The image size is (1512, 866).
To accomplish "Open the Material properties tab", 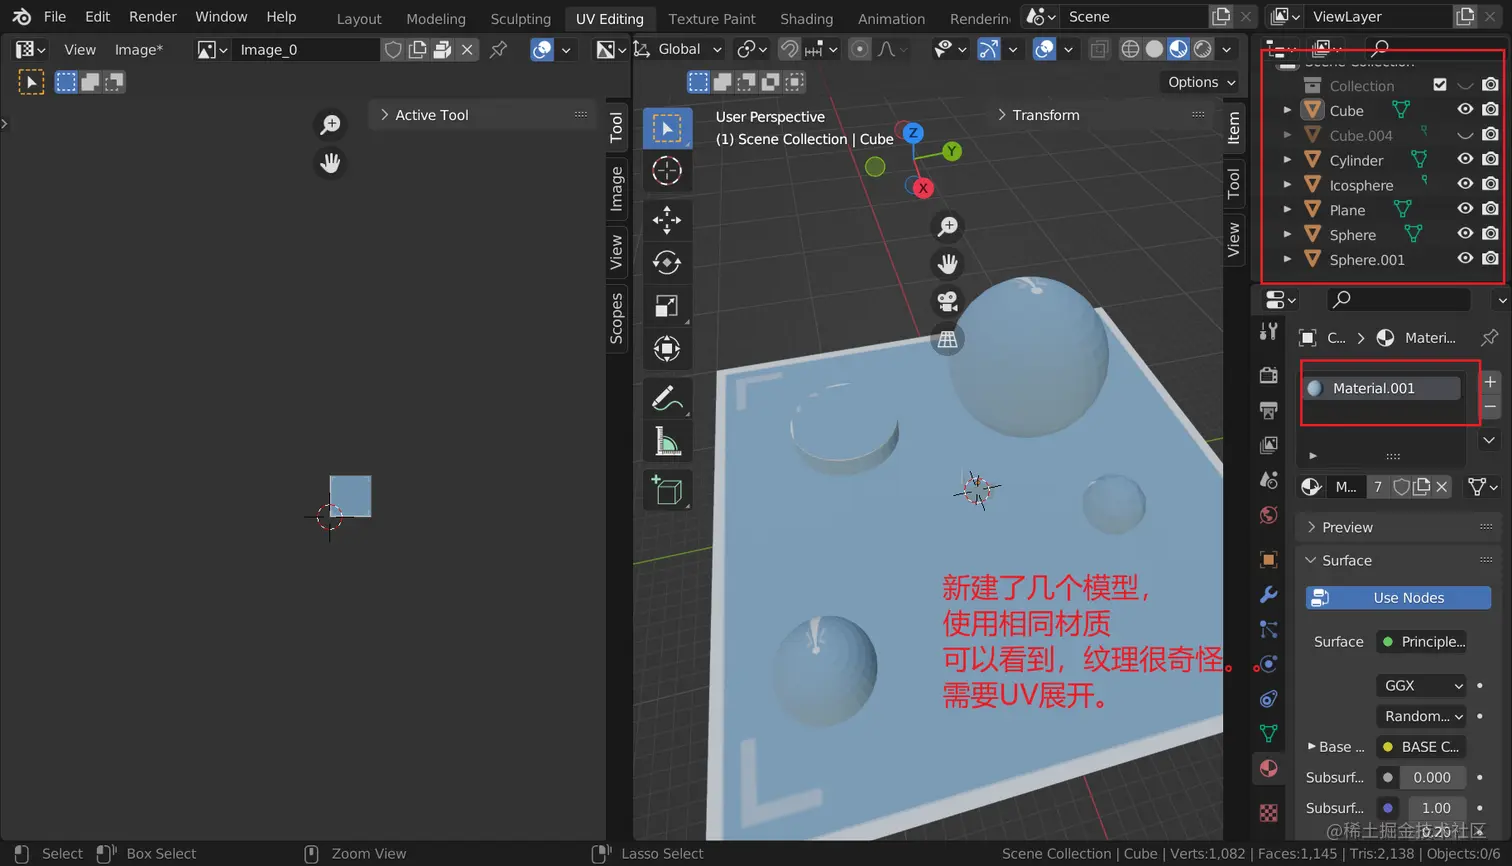I will point(1269,768).
